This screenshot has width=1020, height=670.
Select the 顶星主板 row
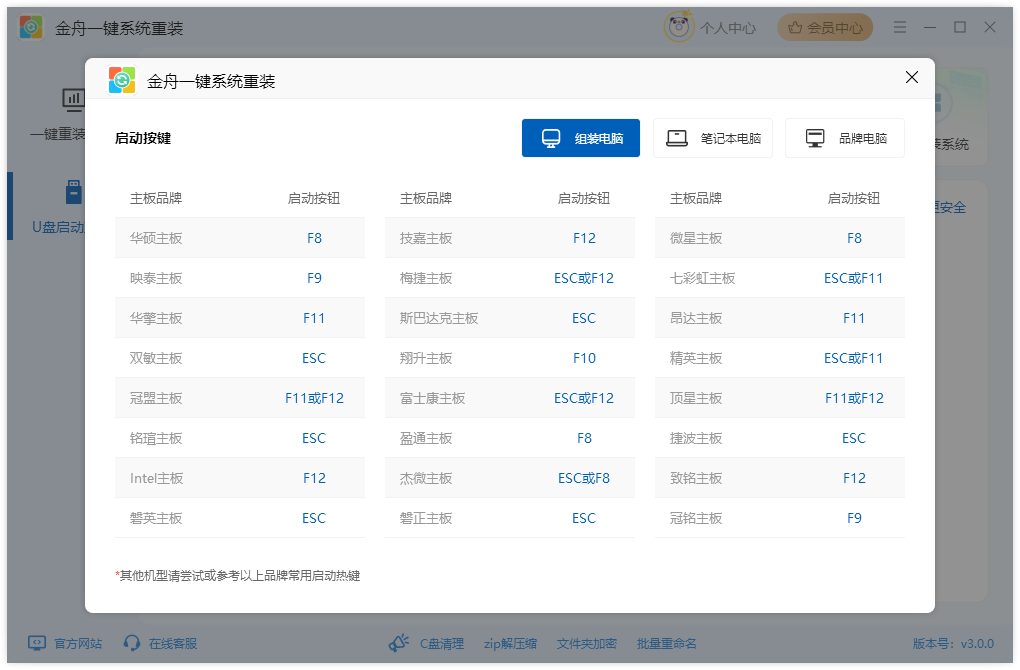779,398
